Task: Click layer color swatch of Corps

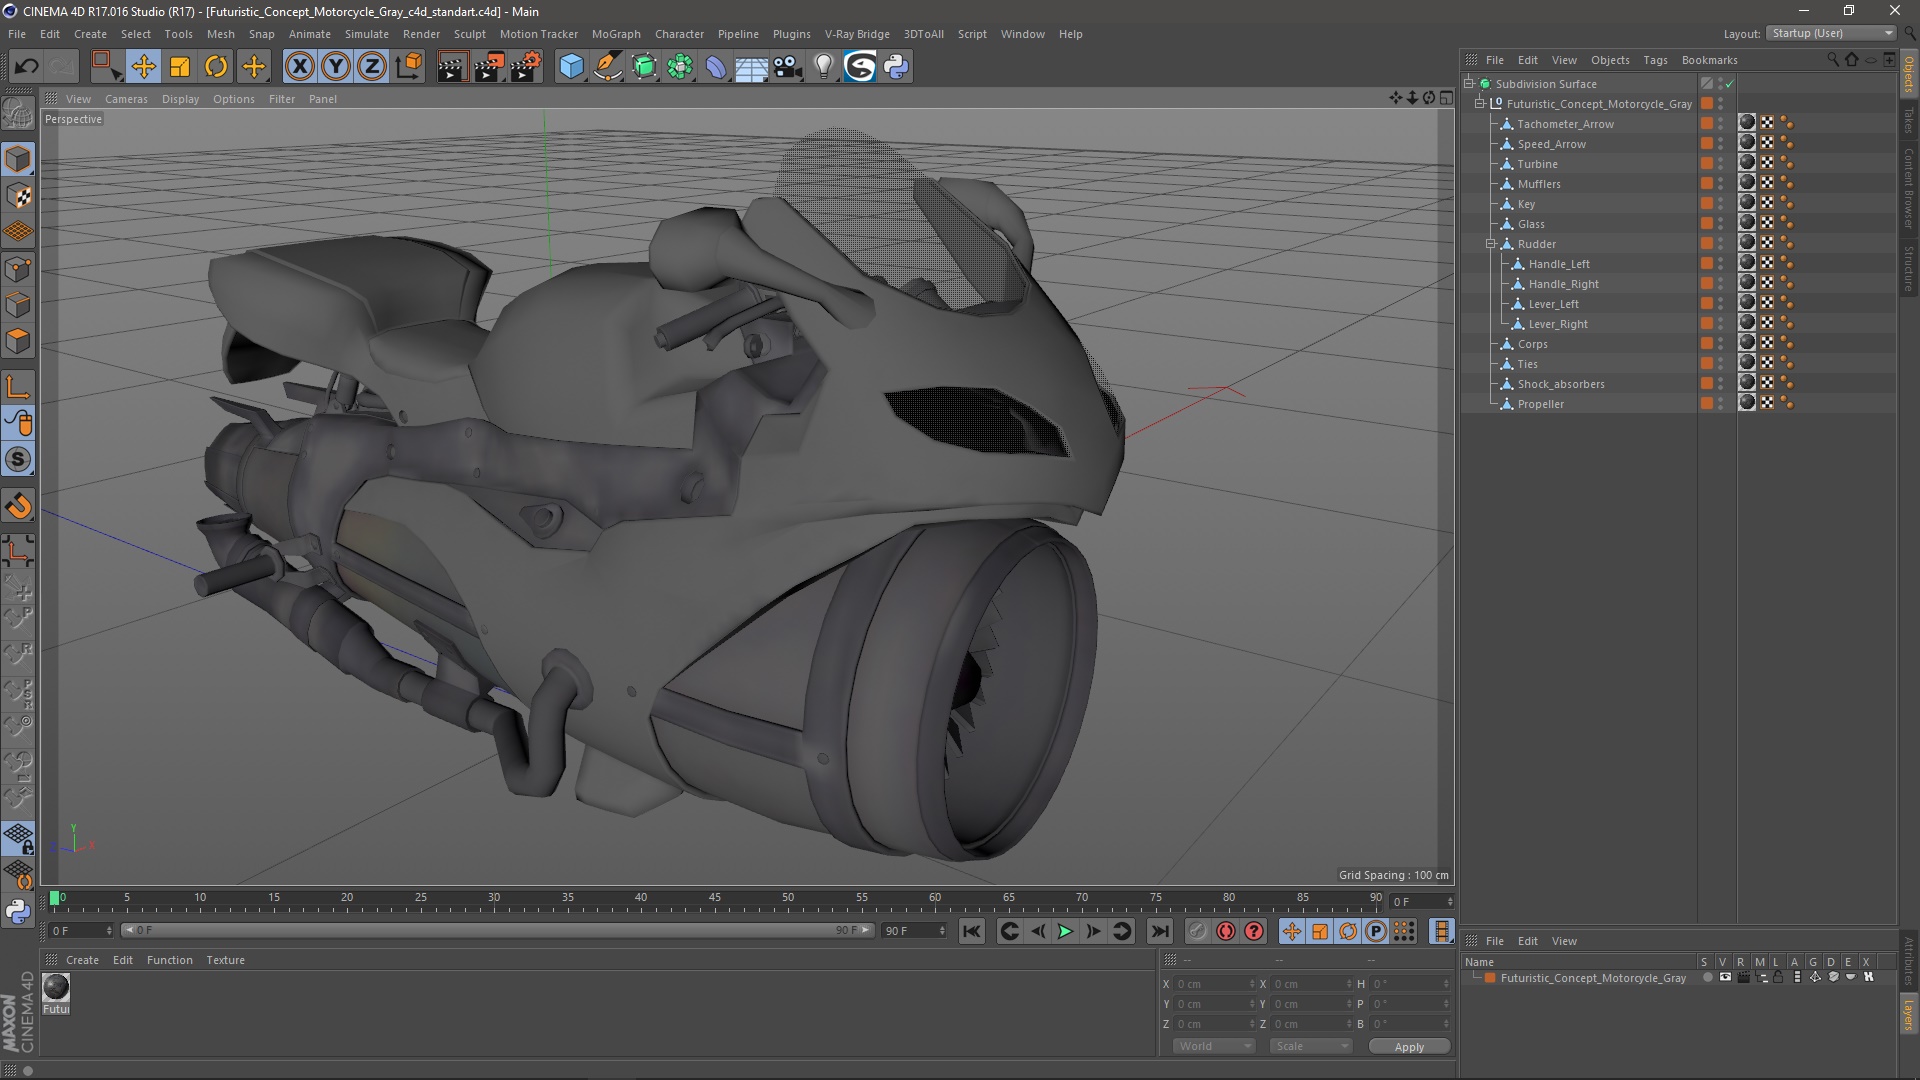Action: pos(1707,343)
